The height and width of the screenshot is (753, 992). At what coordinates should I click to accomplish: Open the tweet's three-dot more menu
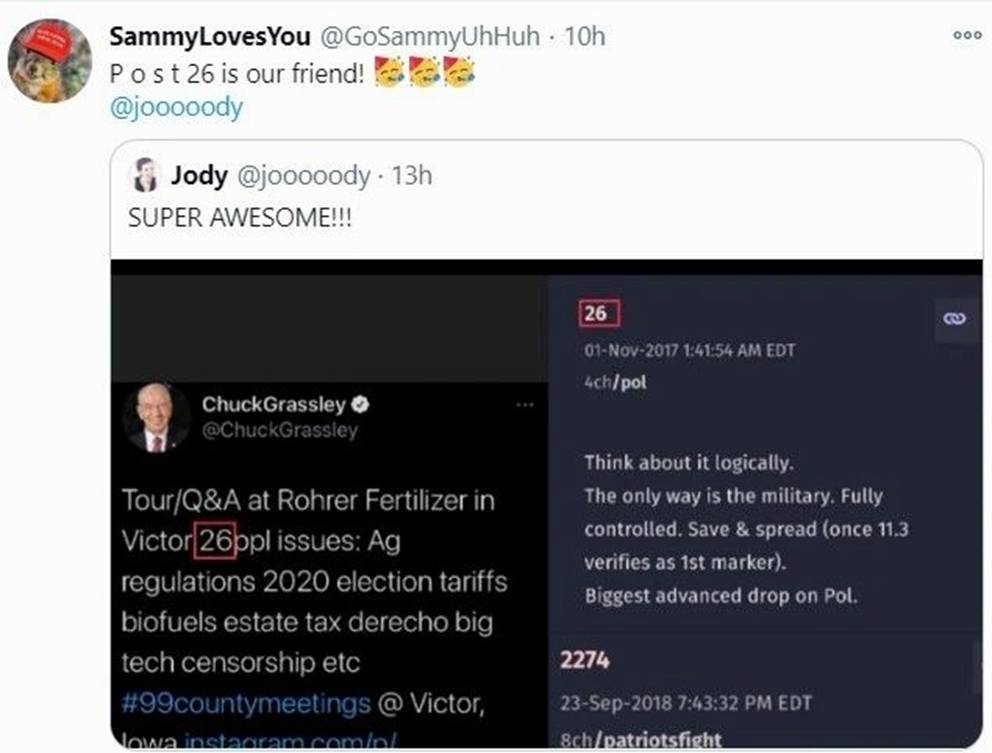pos(966,35)
